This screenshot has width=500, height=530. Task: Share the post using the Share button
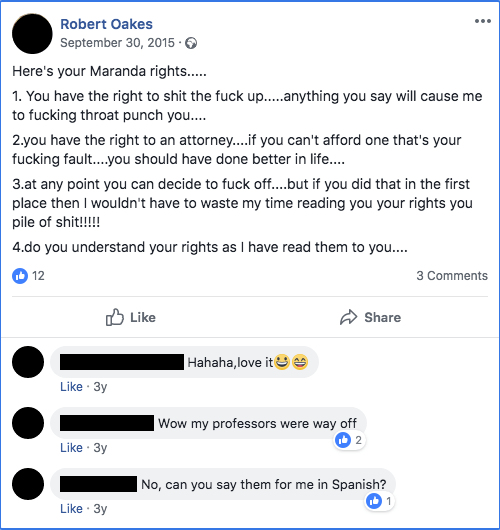tap(370, 317)
